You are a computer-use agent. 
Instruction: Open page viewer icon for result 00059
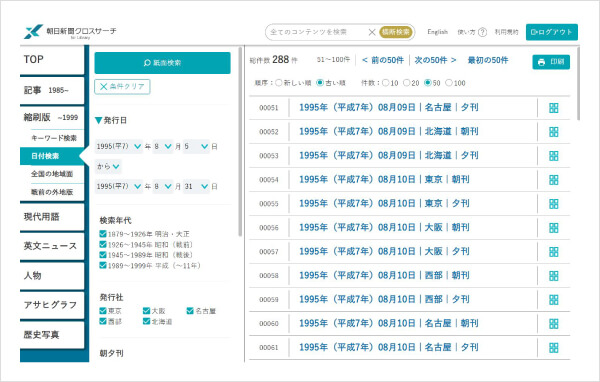pos(553,300)
